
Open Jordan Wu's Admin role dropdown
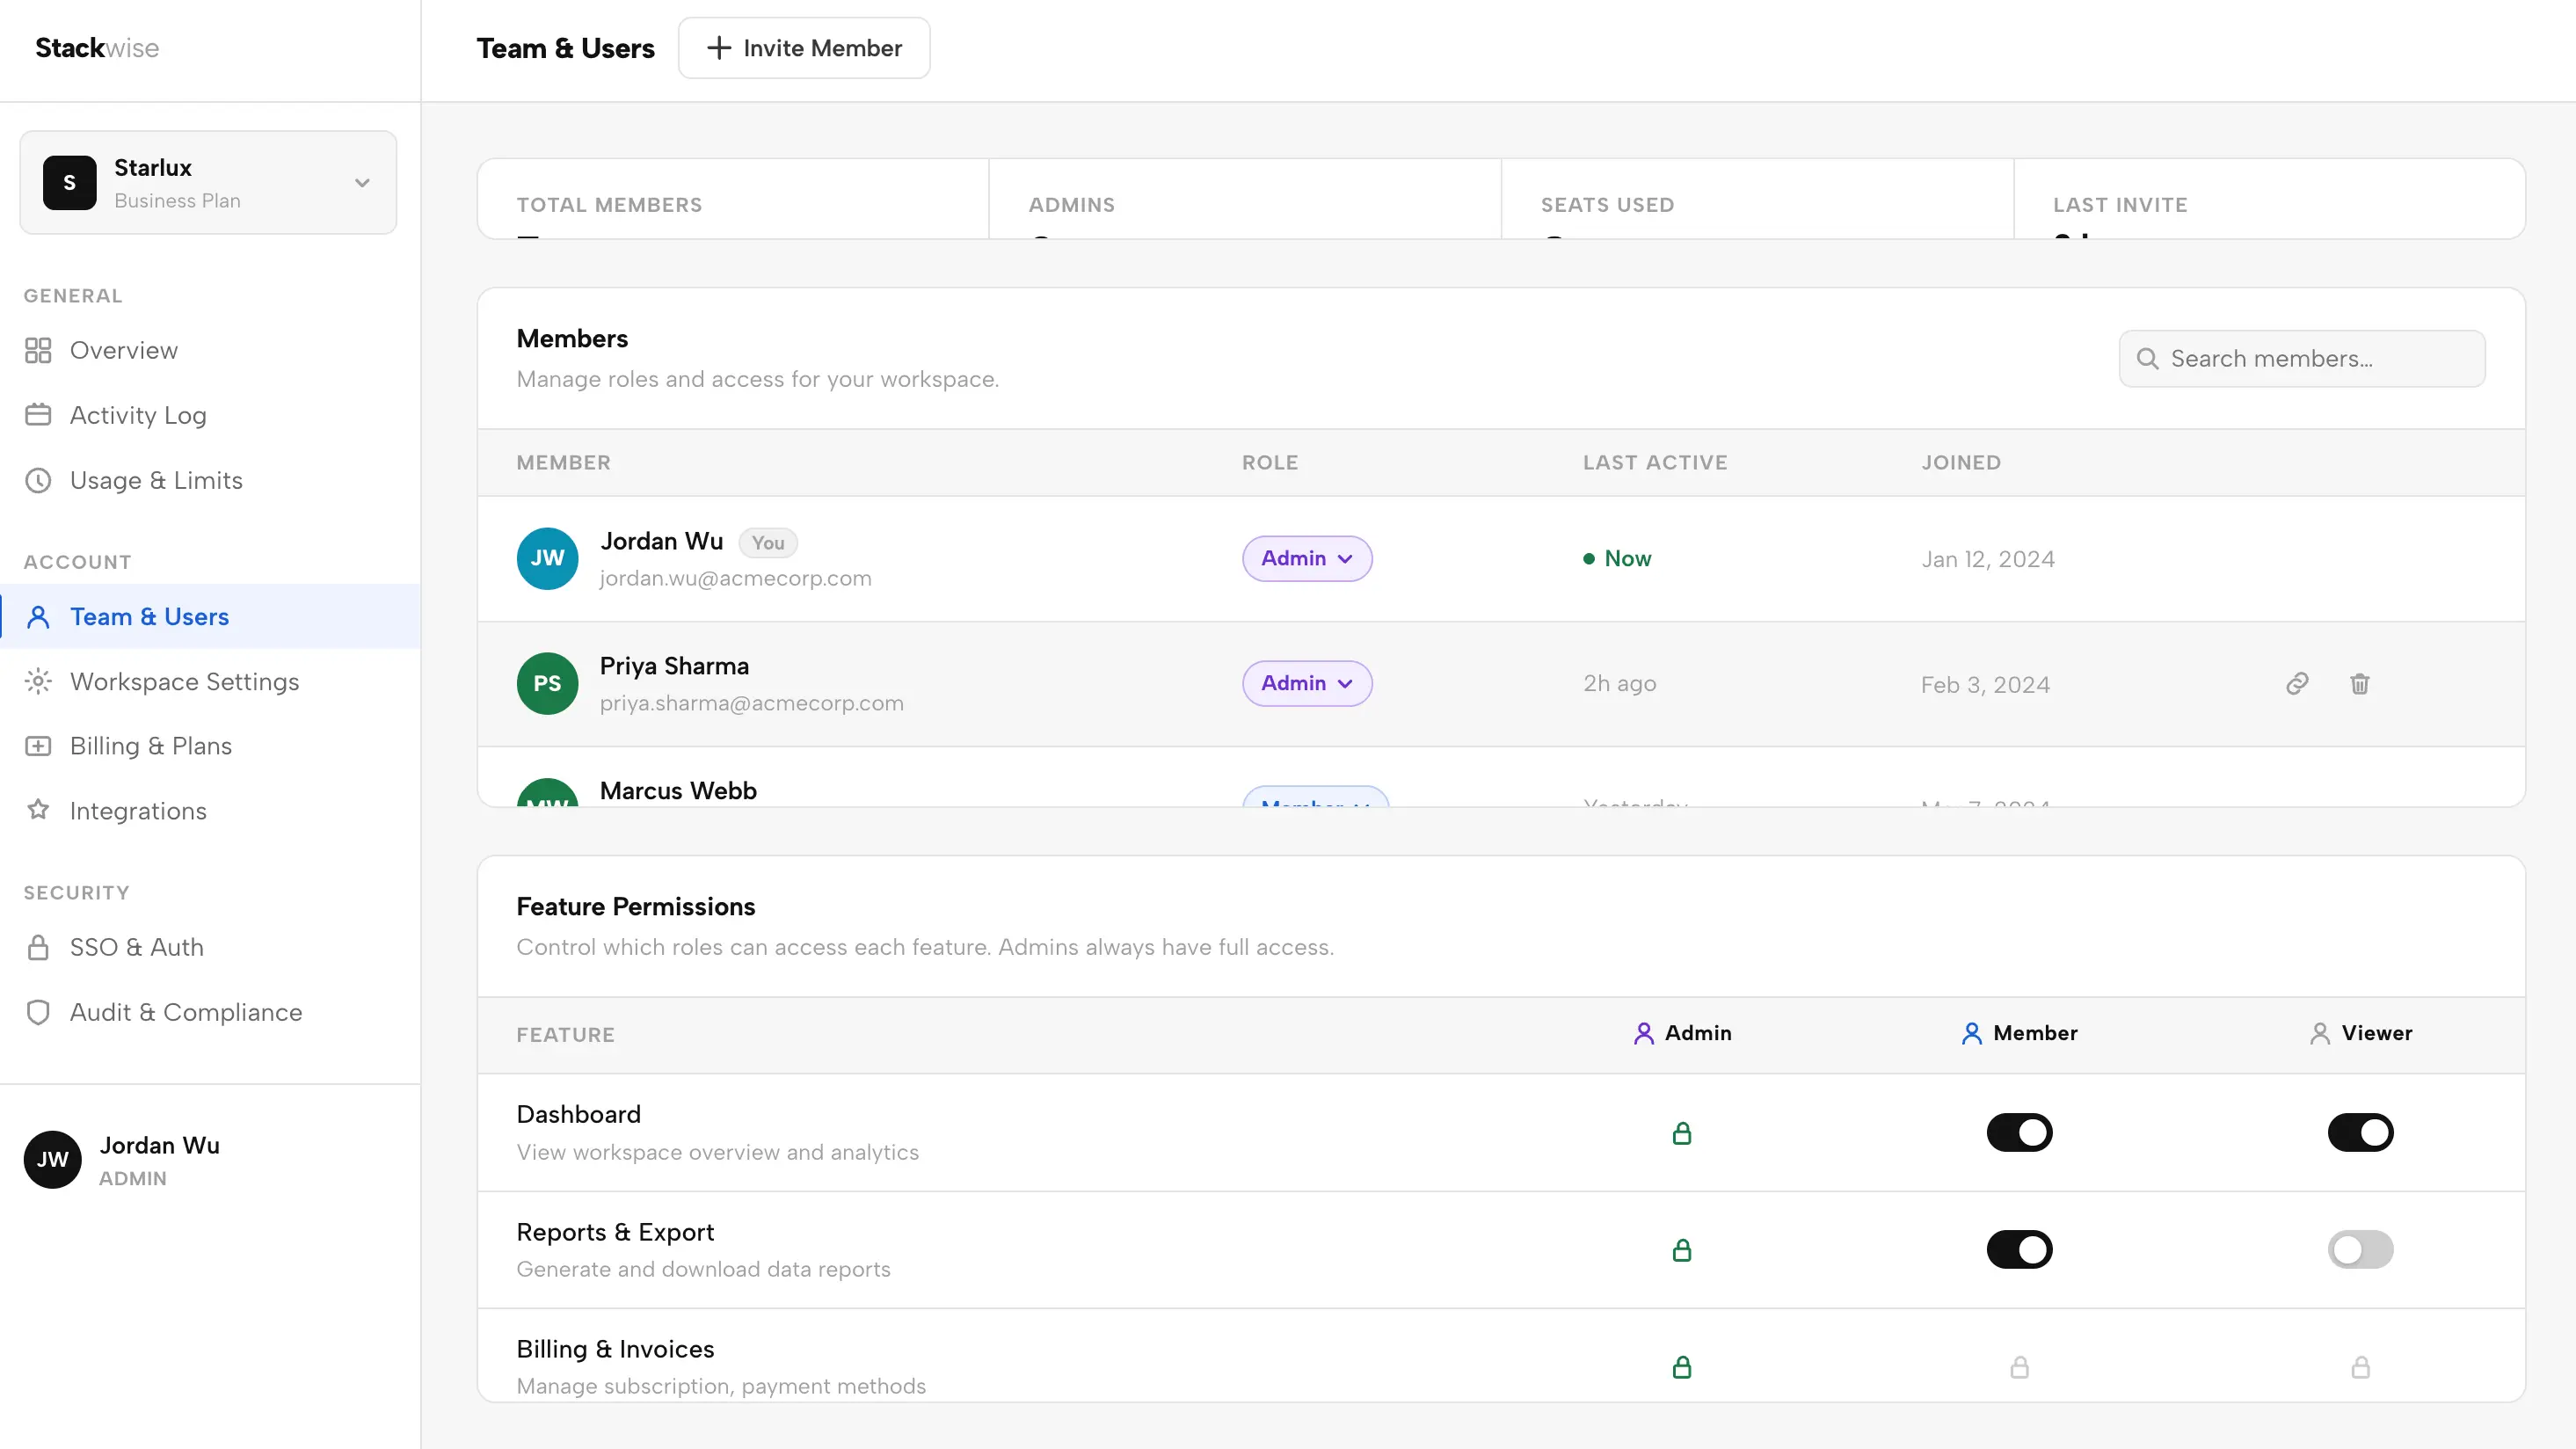pos(1307,559)
